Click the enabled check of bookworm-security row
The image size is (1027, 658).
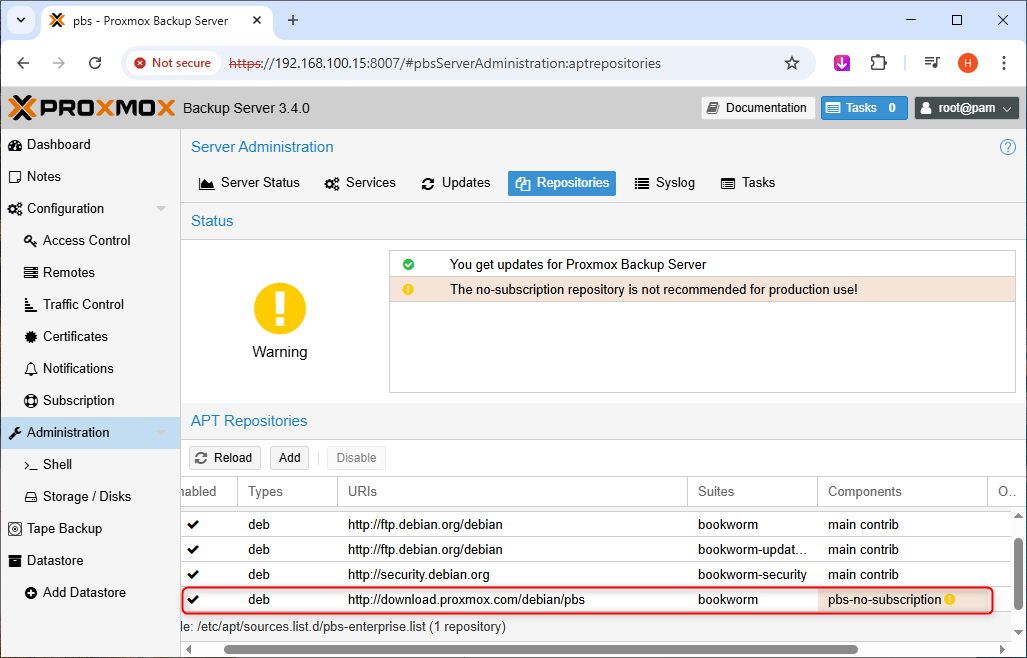click(x=193, y=575)
